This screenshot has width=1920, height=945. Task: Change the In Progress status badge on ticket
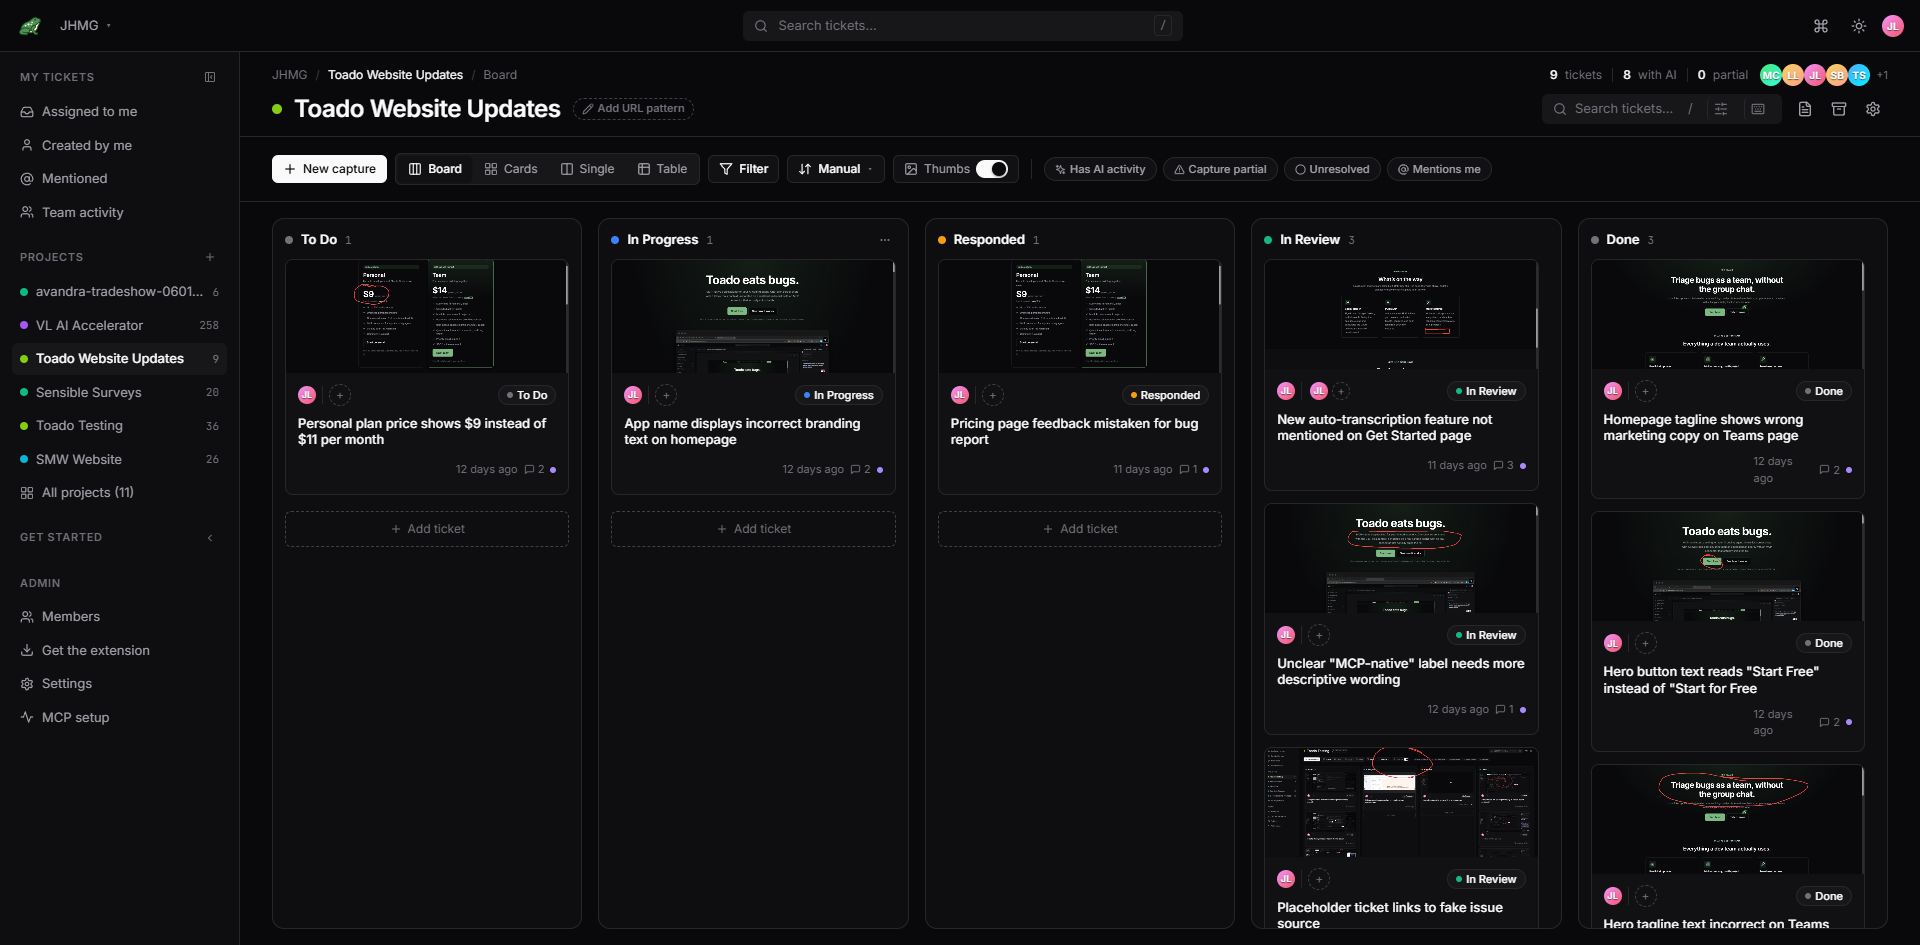coord(839,396)
